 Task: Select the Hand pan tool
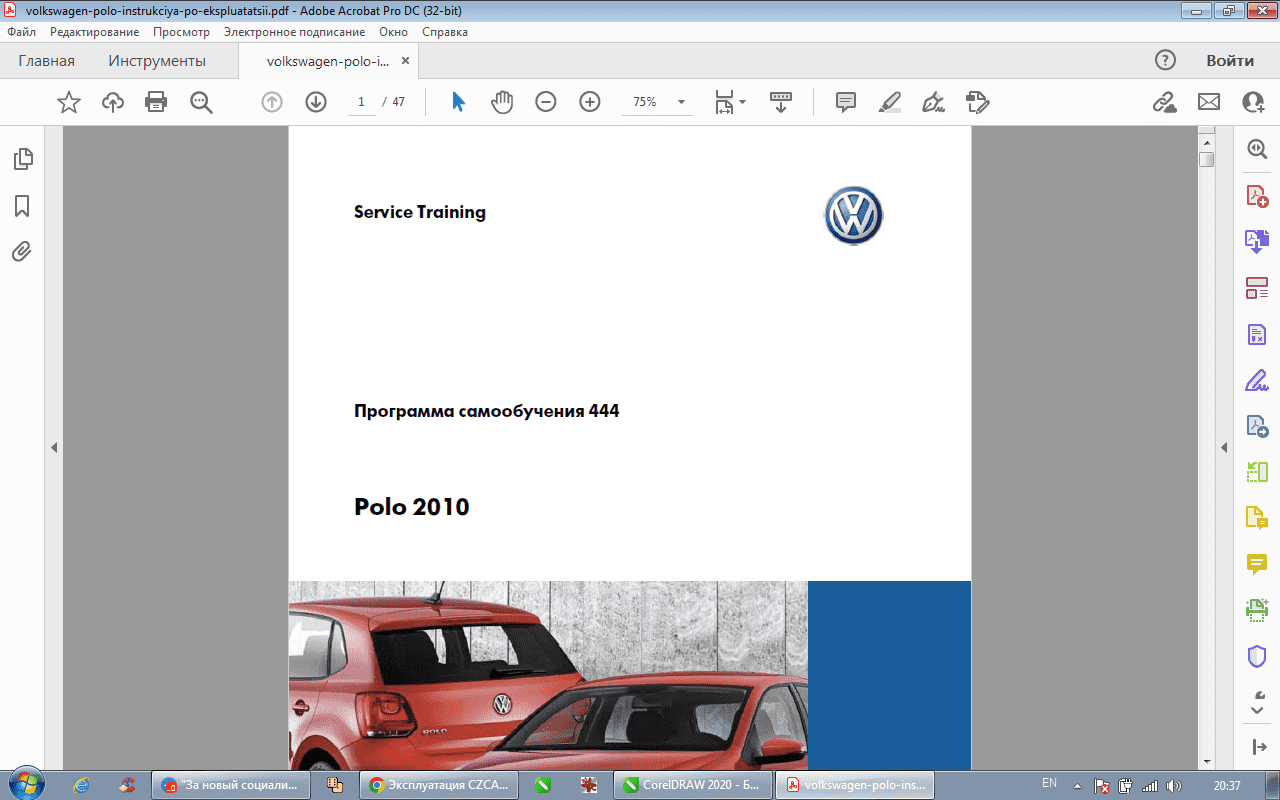[x=501, y=102]
